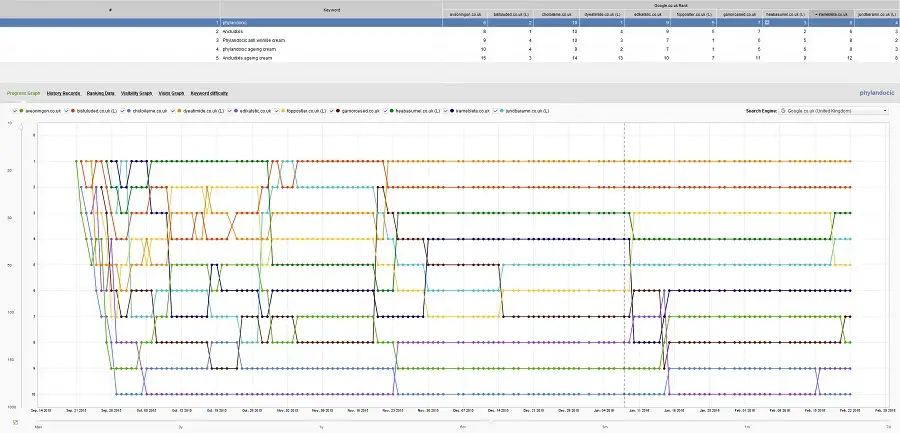
Task: Select the Phylandocic anti wrinkle cream row
Action: click(x=450, y=41)
